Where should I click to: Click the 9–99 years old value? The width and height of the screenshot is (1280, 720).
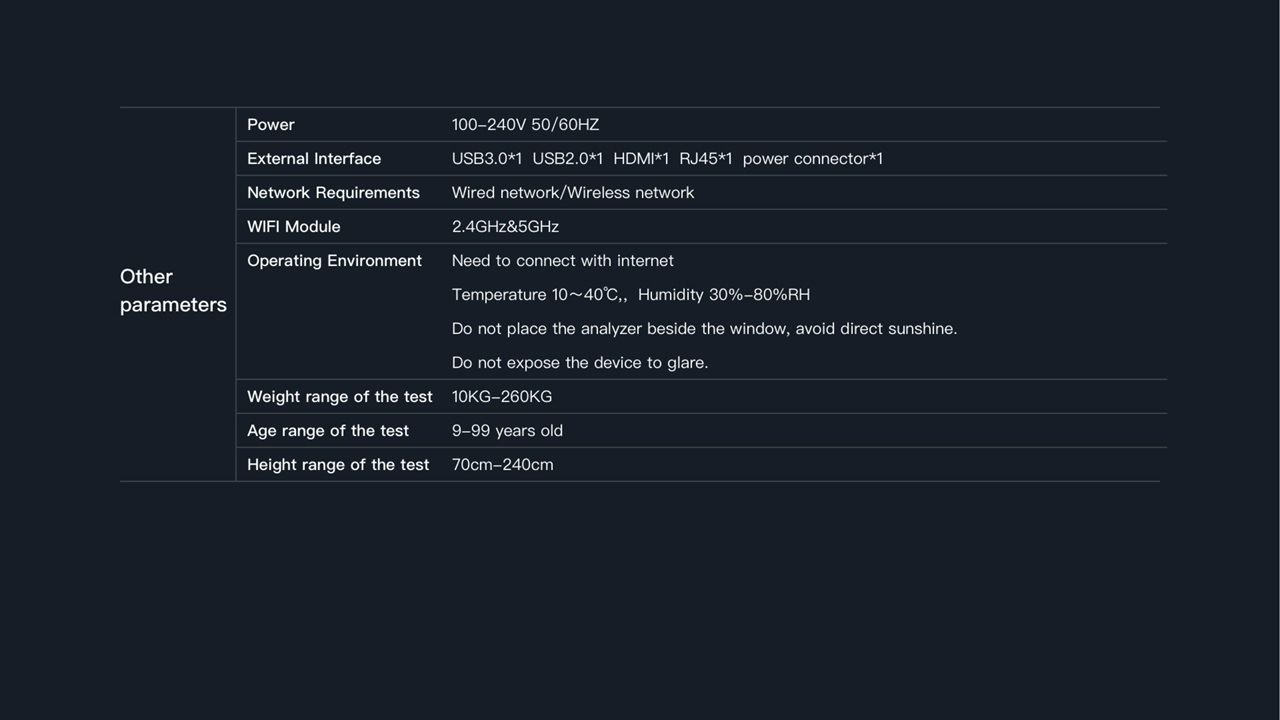click(x=507, y=431)
